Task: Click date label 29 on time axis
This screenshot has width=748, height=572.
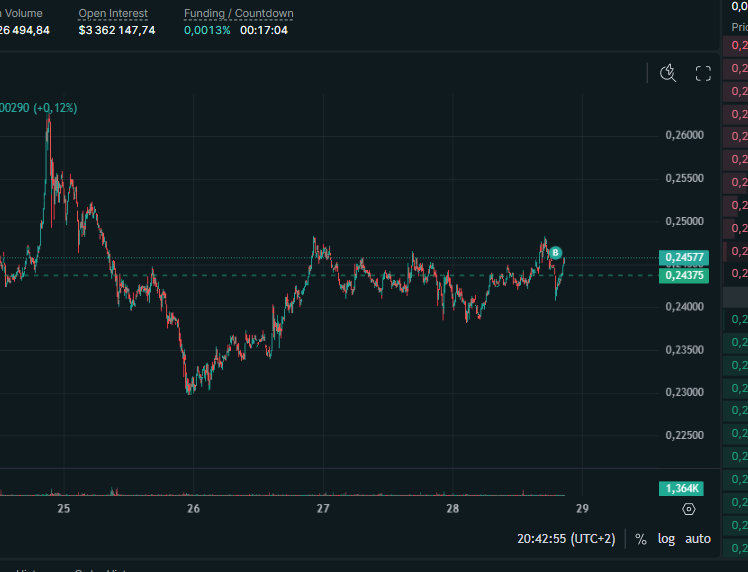Action: 582,509
